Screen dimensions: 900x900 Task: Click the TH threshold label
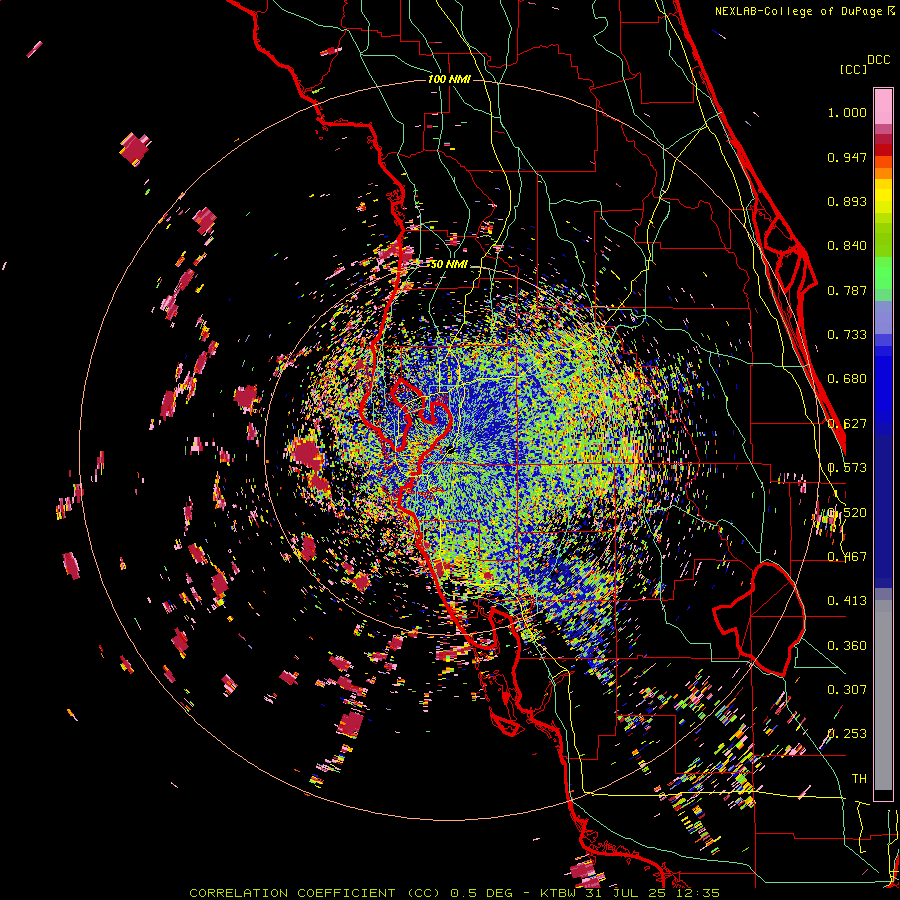859,779
